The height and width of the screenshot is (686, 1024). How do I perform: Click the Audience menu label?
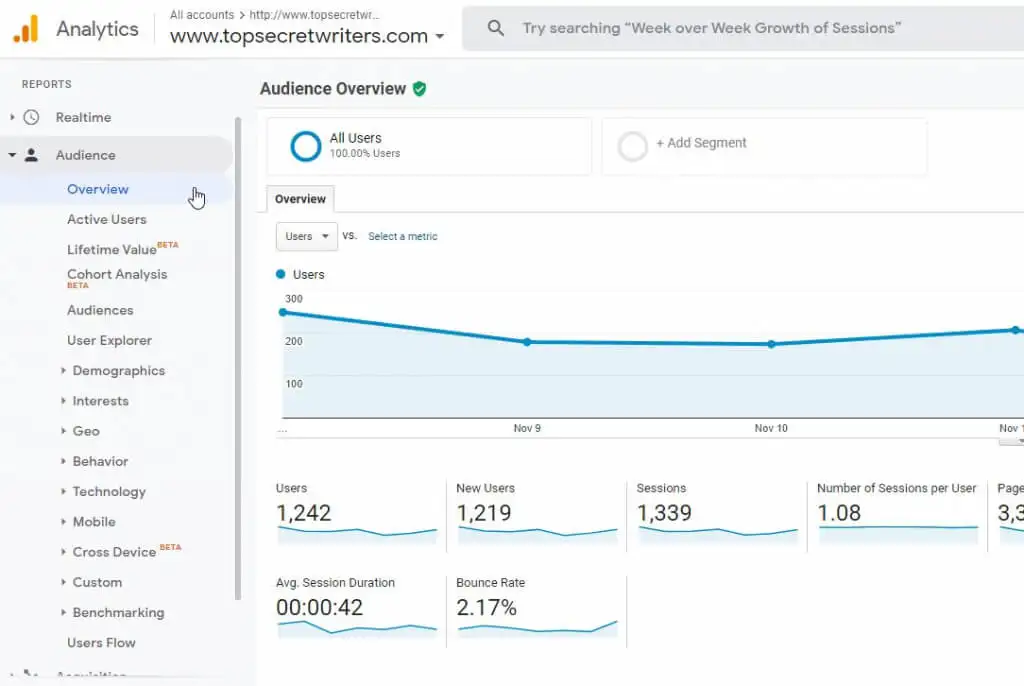coord(86,155)
